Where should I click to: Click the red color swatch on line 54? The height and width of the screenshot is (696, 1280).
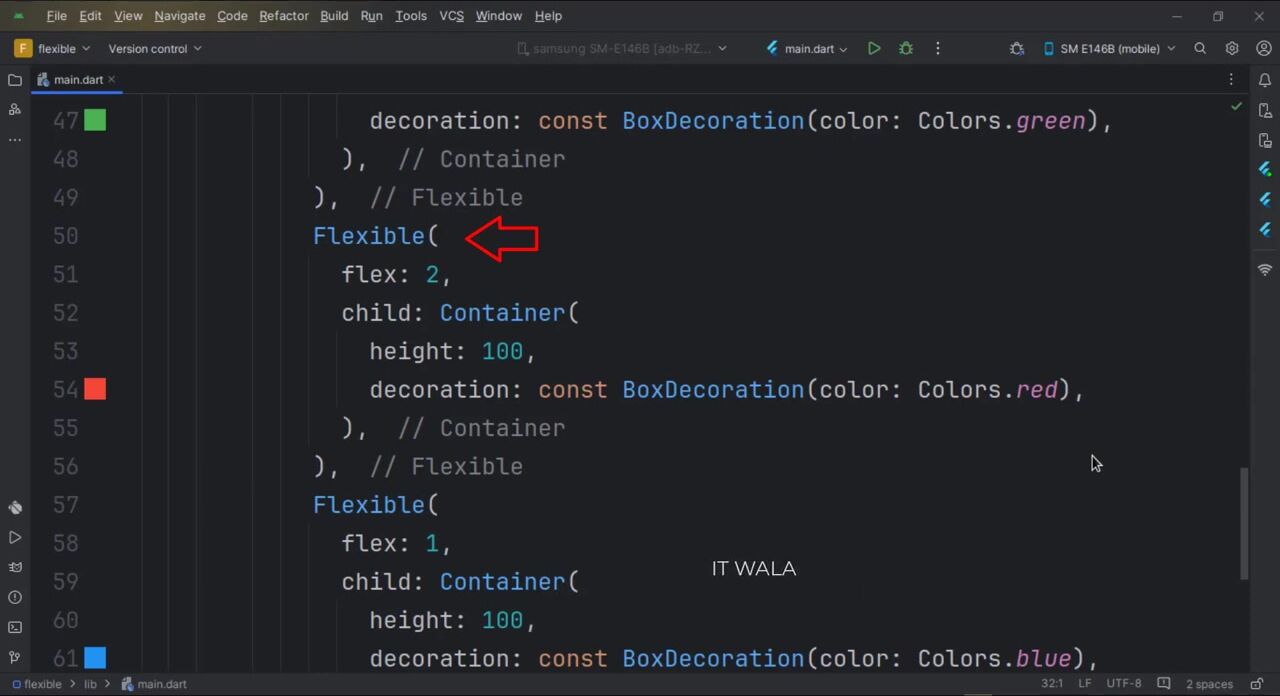pos(95,389)
